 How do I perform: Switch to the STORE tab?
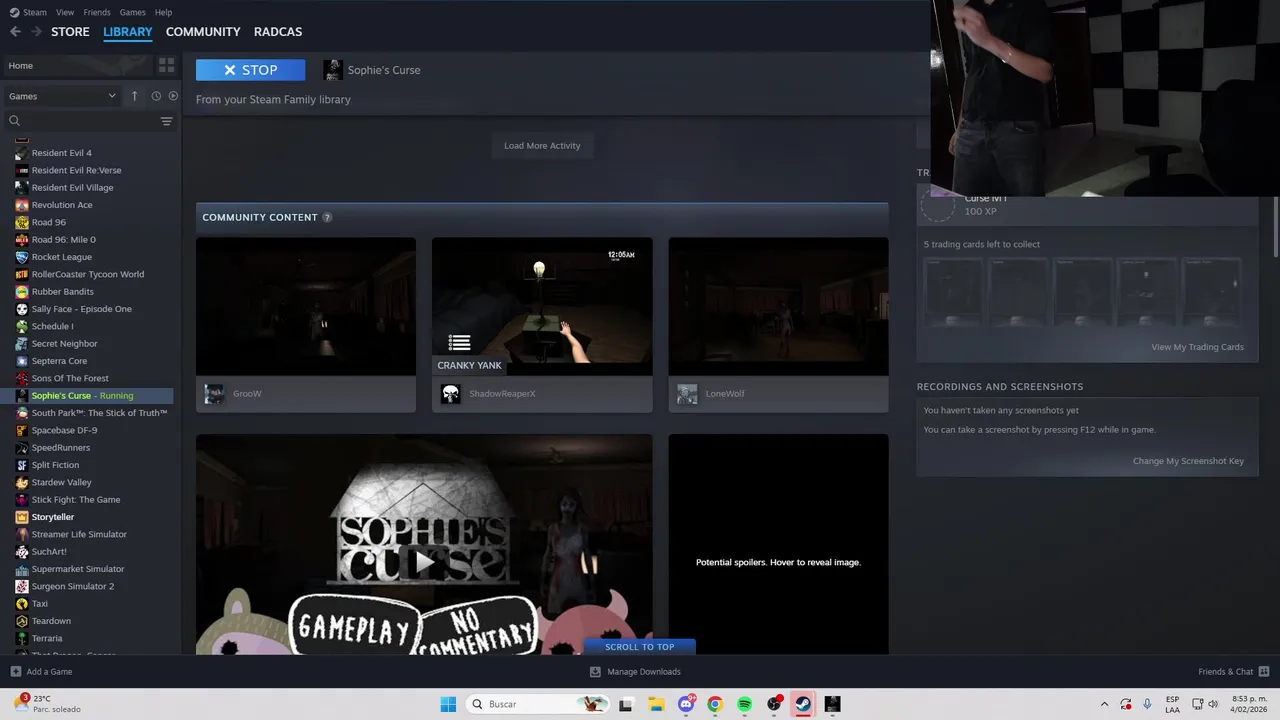[70, 32]
